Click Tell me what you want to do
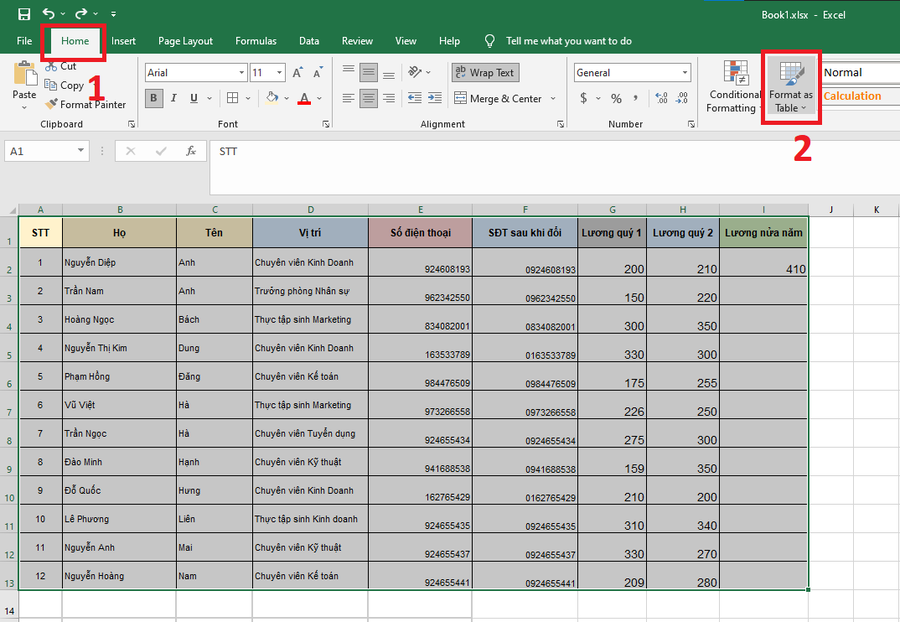 click(568, 41)
